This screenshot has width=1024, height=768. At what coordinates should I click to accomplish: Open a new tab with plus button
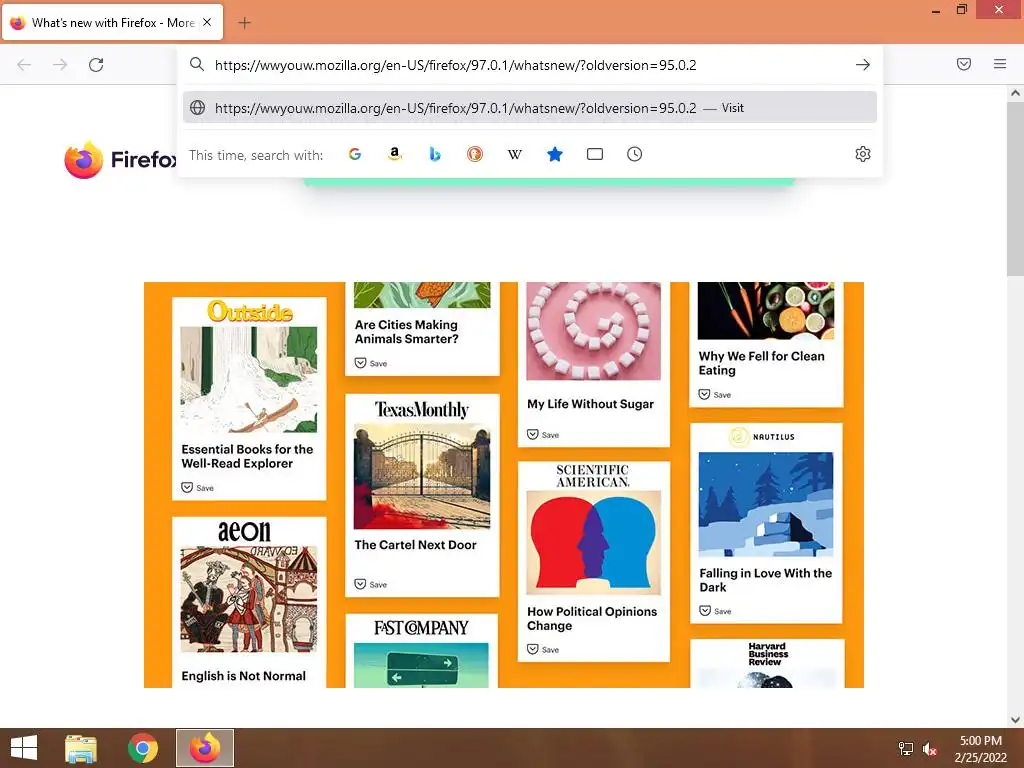tap(244, 23)
